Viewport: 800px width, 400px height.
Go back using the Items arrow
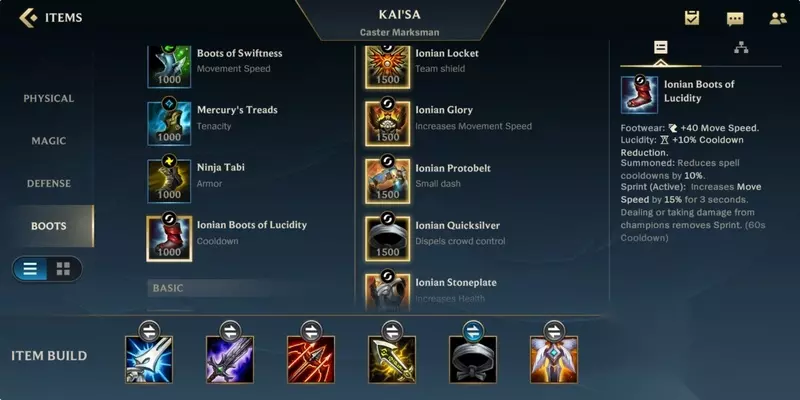pos(29,18)
